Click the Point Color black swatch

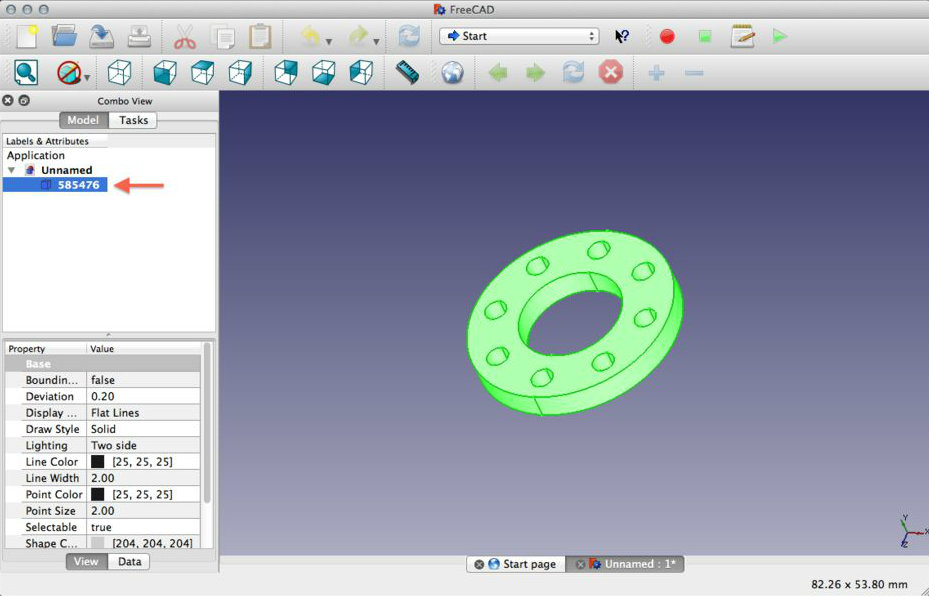pyautogui.click(x=98, y=494)
